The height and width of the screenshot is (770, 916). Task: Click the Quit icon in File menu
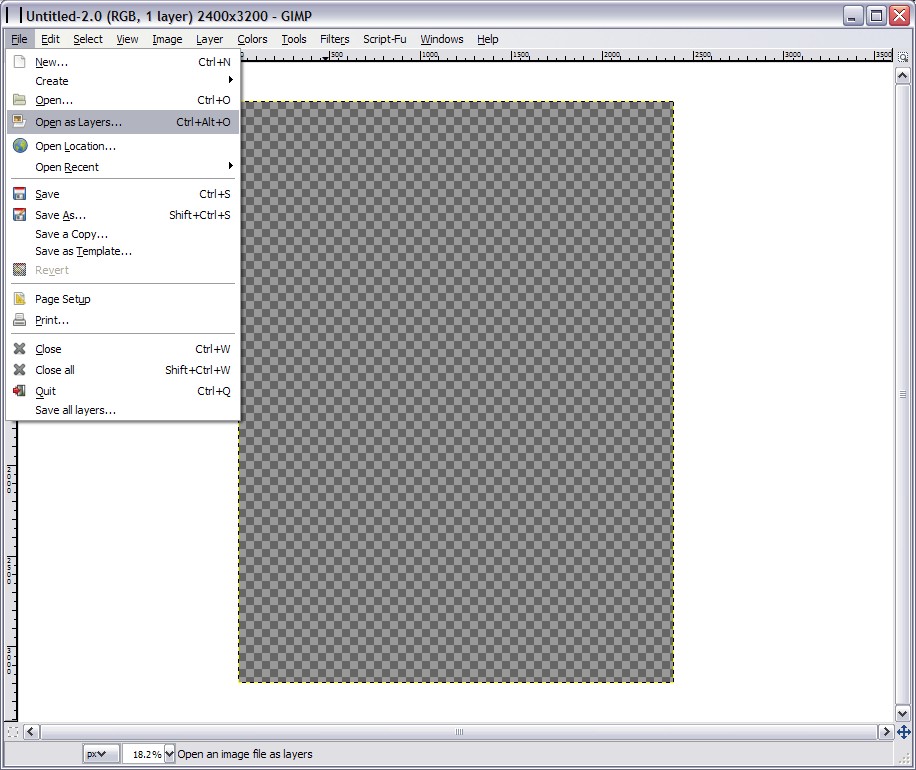tap(19, 391)
